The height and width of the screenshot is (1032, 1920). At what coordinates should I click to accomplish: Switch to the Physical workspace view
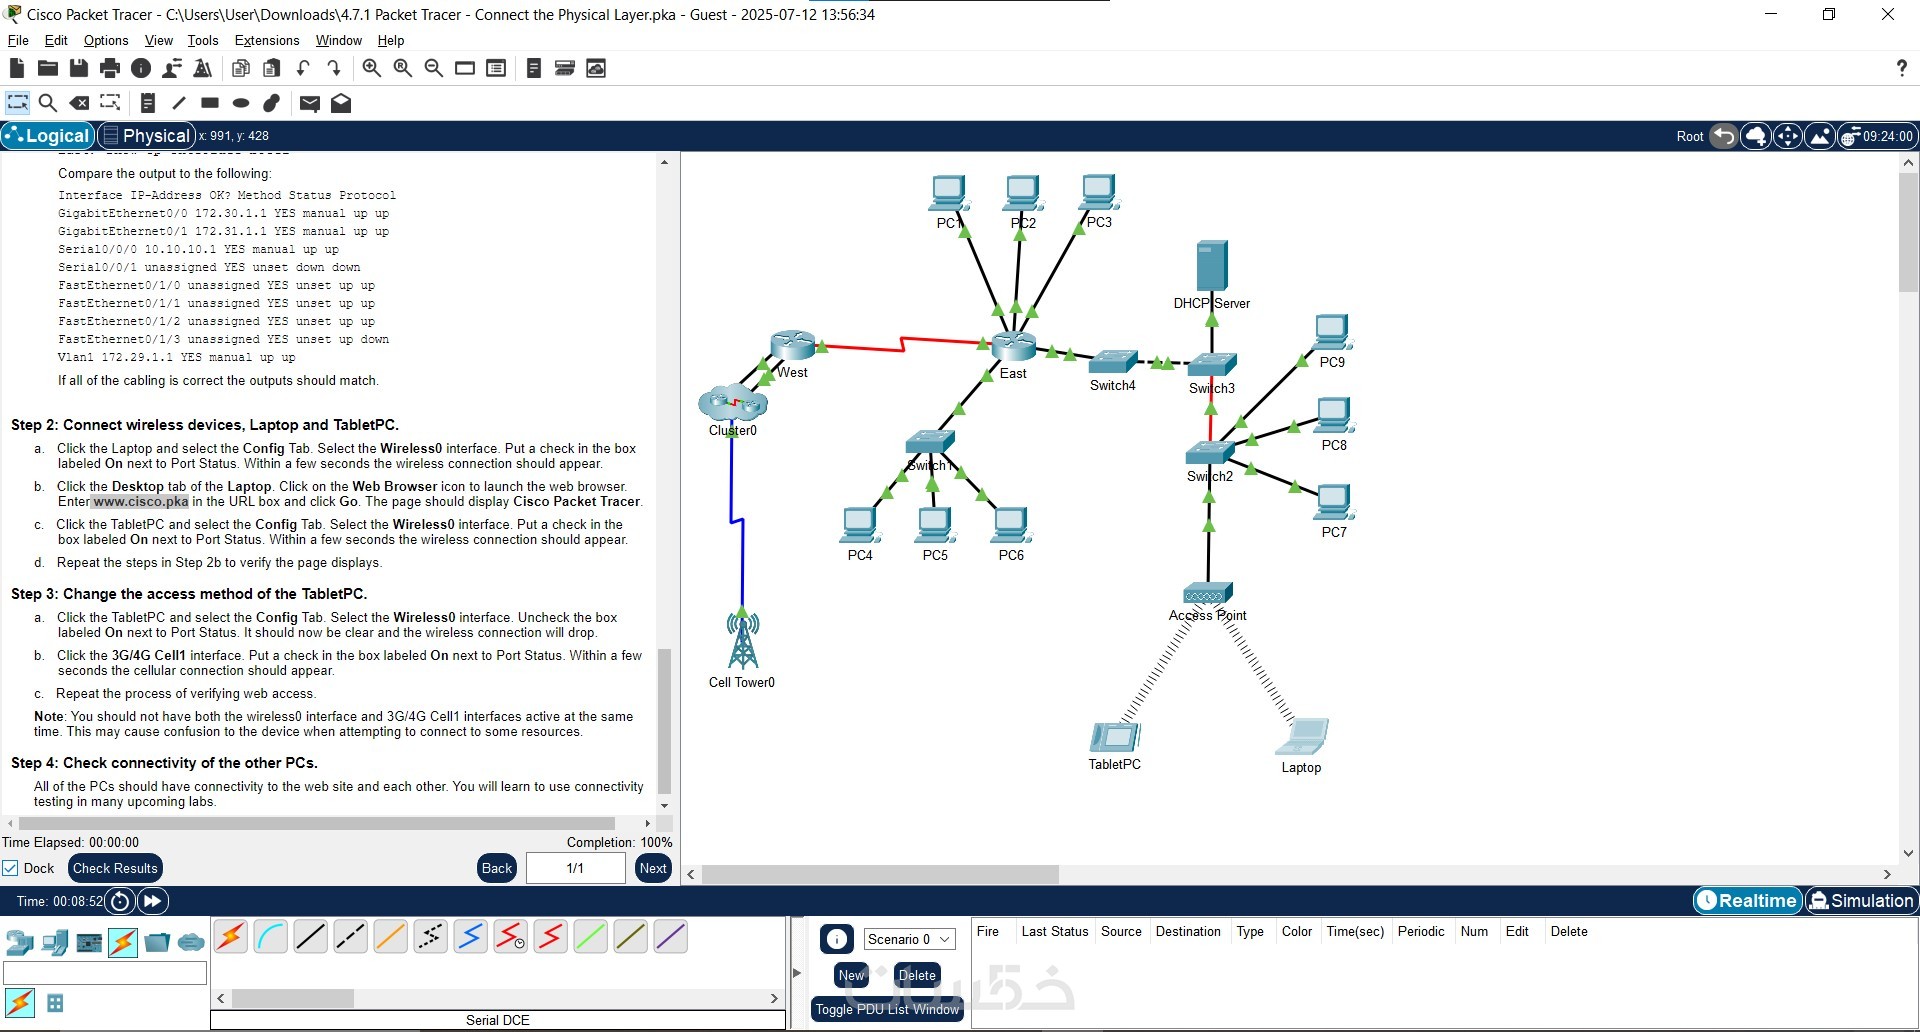145,136
